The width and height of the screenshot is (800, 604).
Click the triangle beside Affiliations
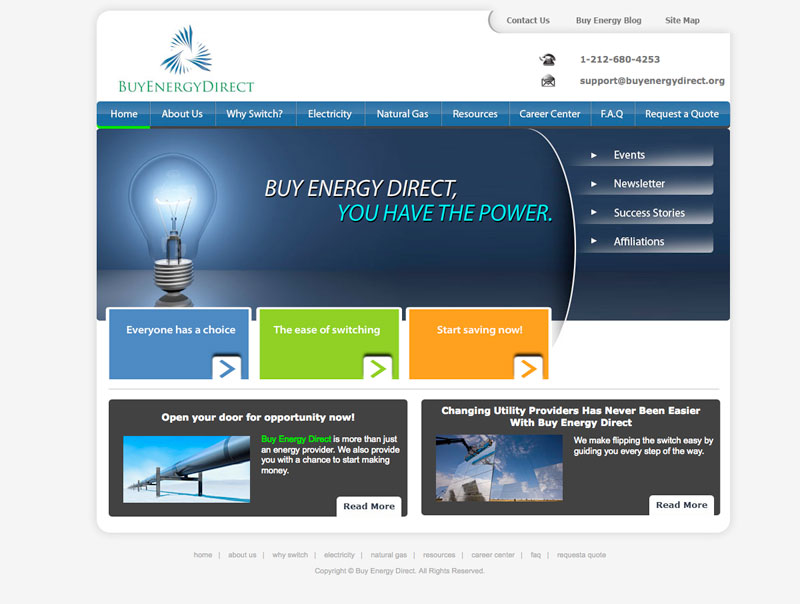[594, 241]
